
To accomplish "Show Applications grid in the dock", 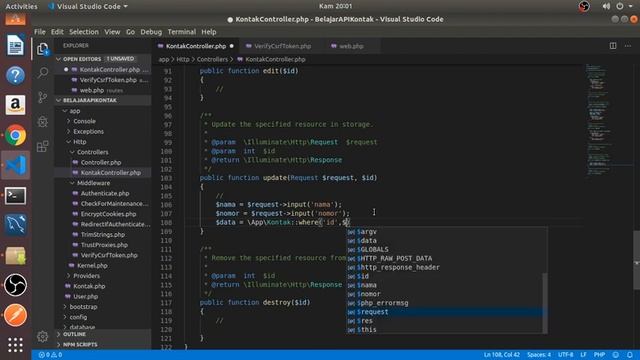I will pos(16,345).
